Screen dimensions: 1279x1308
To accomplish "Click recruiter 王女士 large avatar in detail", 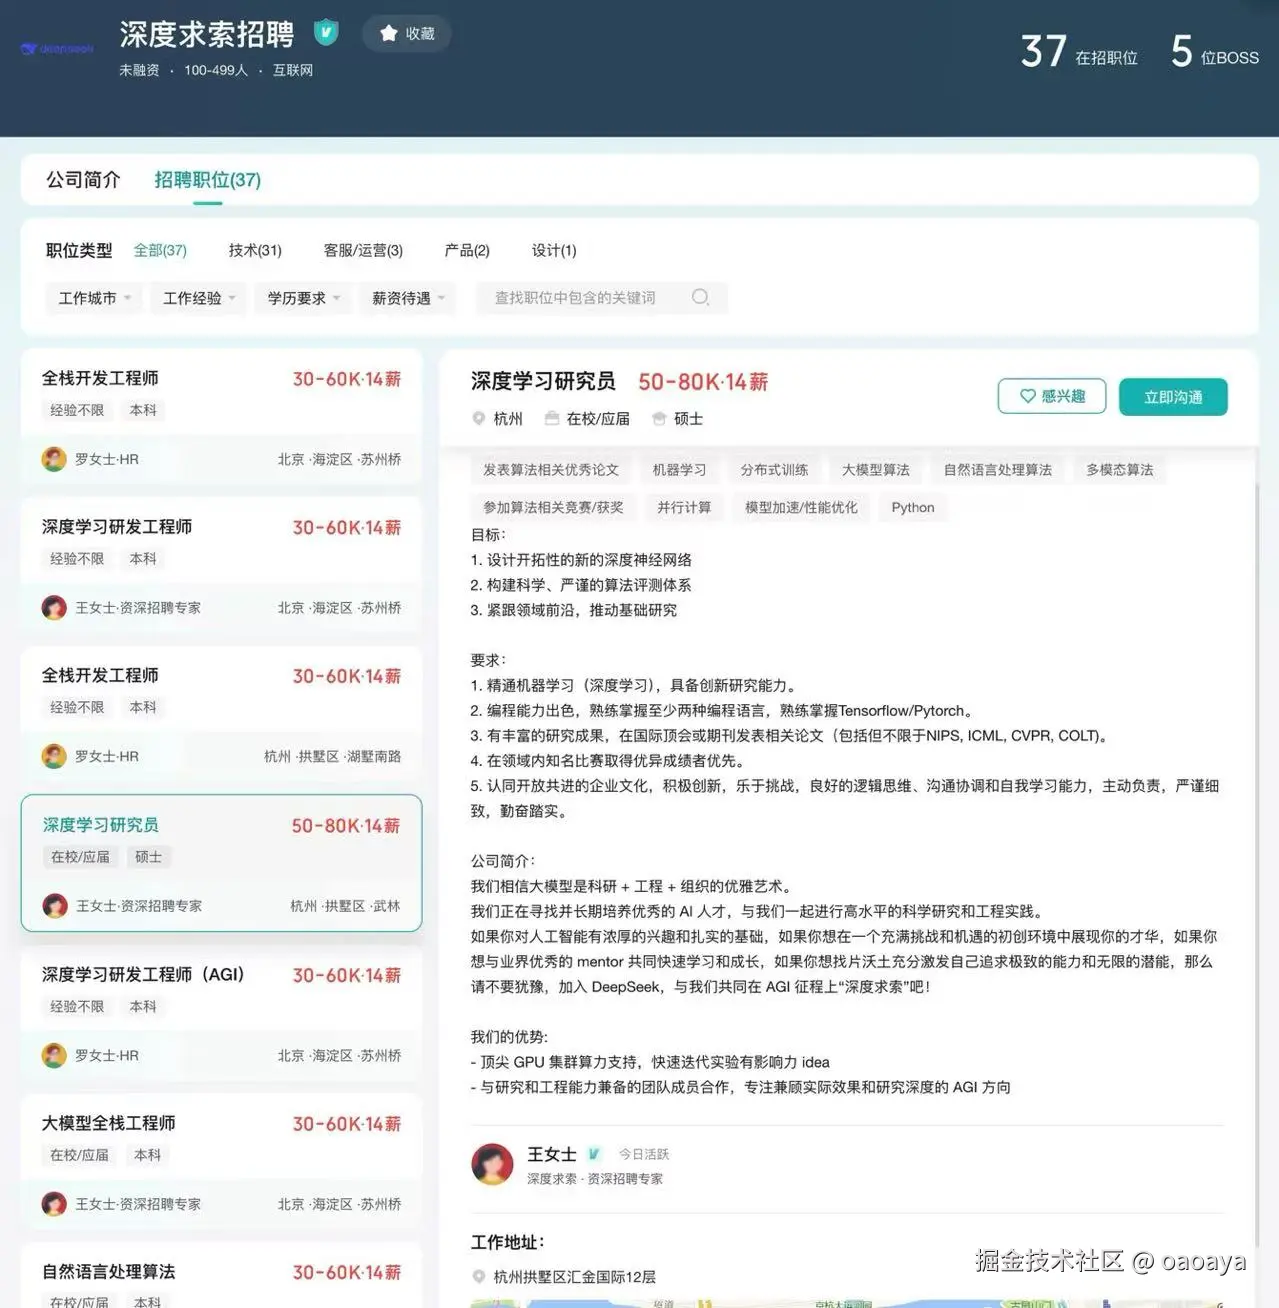I will pos(492,1164).
